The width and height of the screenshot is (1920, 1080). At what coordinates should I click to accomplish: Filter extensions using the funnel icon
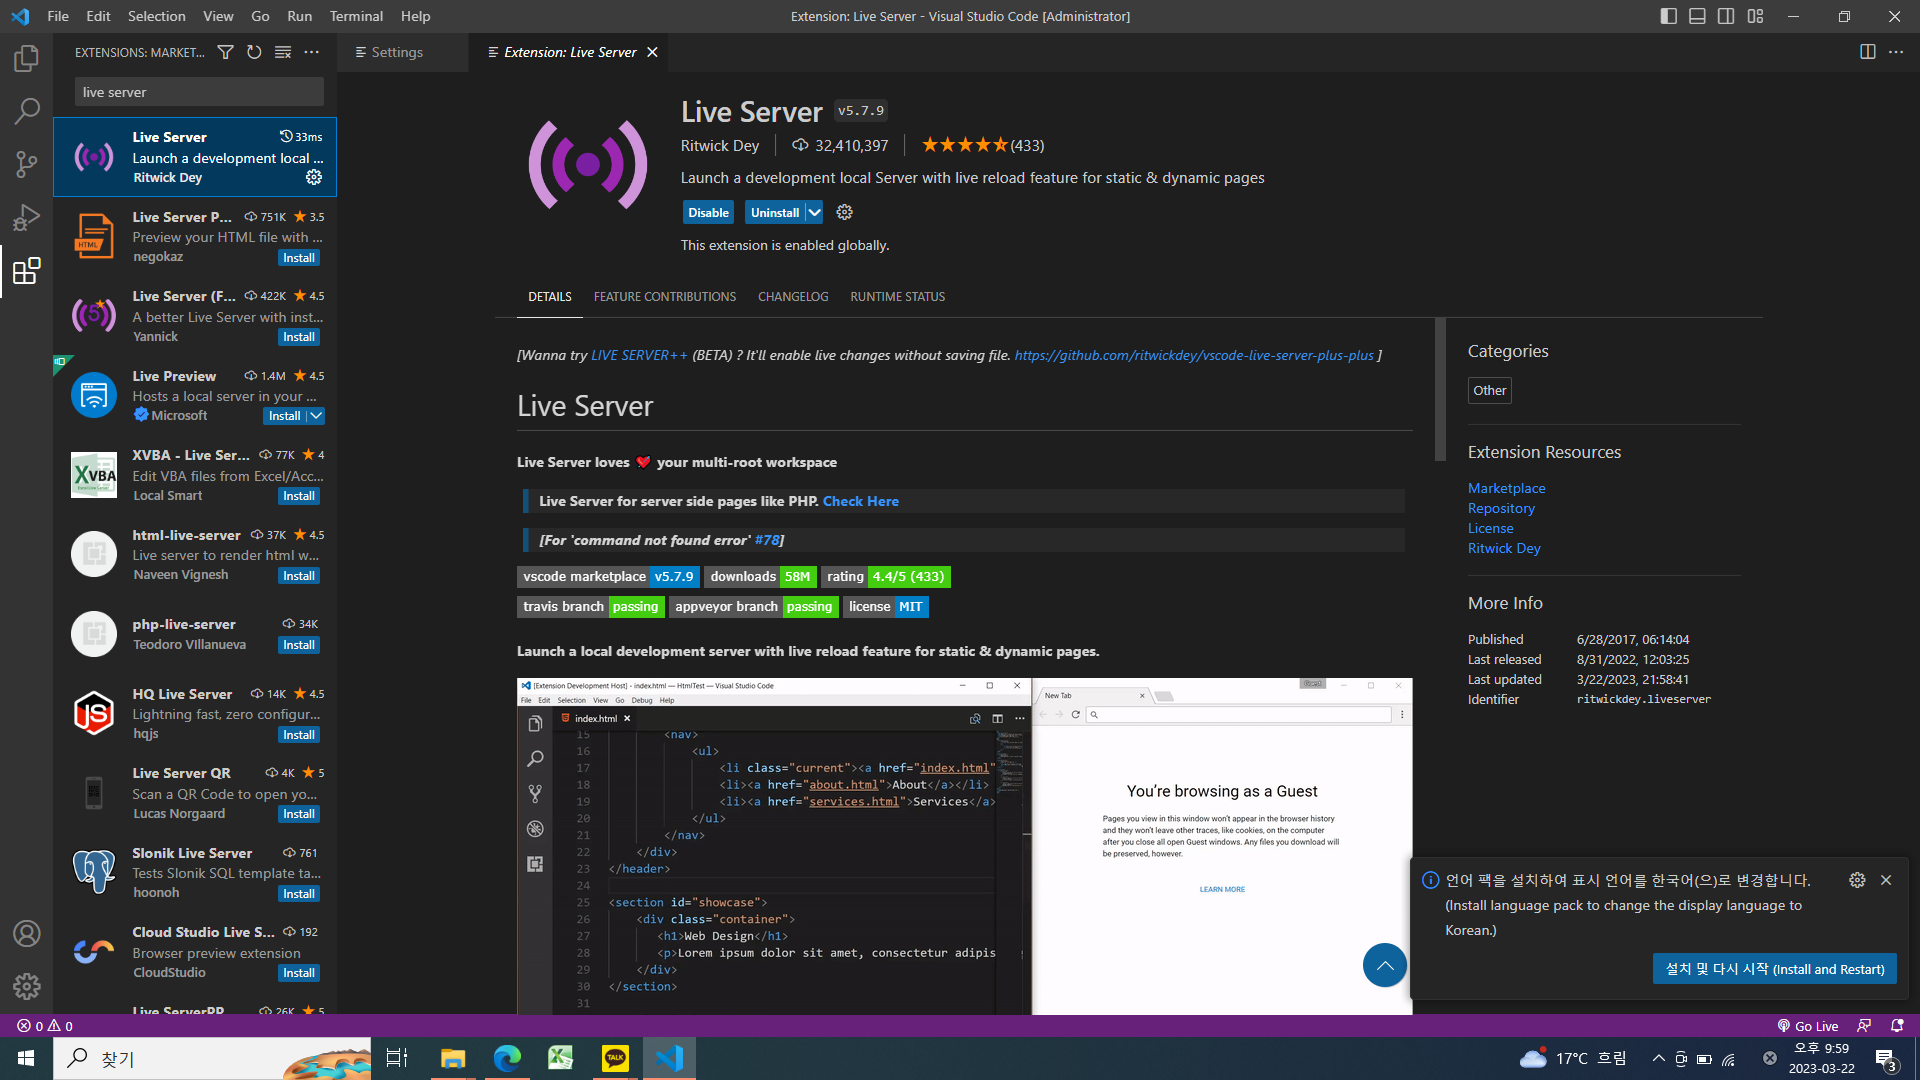(x=226, y=52)
